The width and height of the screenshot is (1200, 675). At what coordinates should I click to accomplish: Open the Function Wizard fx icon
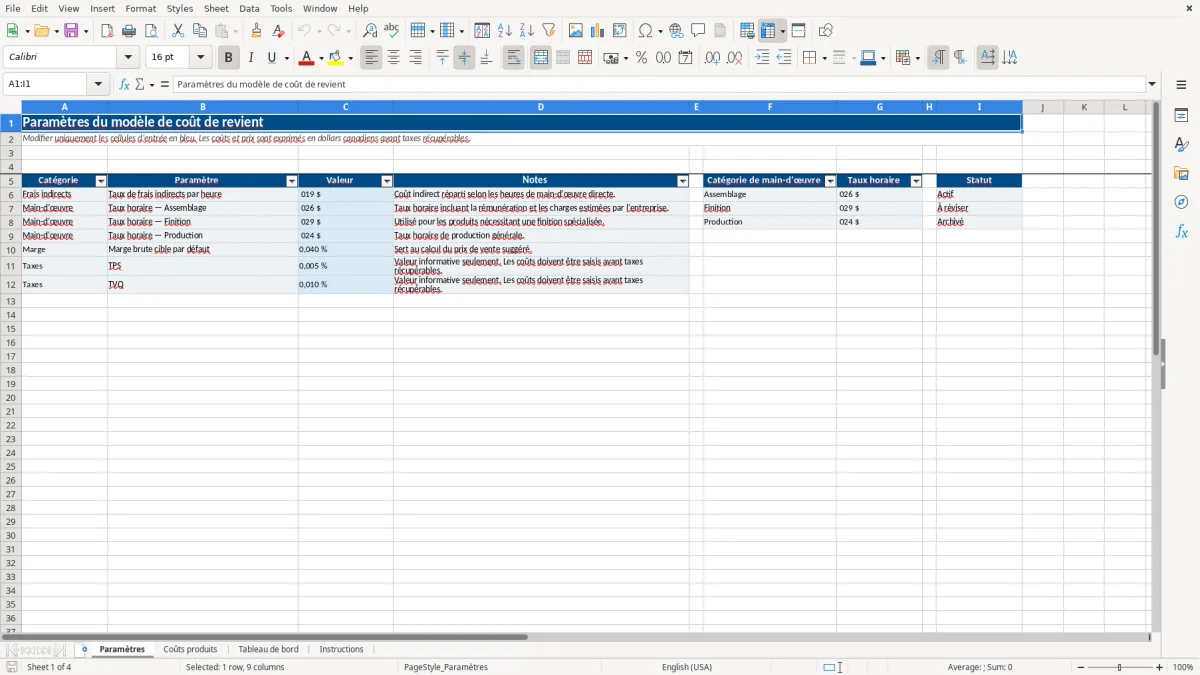tap(124, 85)
